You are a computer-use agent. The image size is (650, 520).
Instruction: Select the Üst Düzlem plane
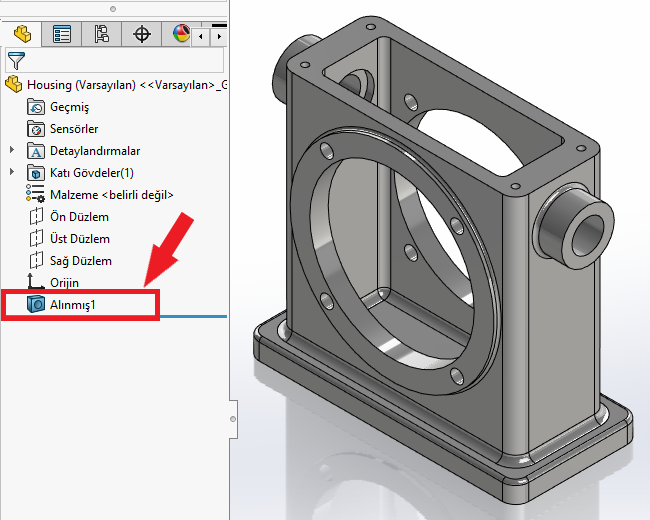(79, 239)
